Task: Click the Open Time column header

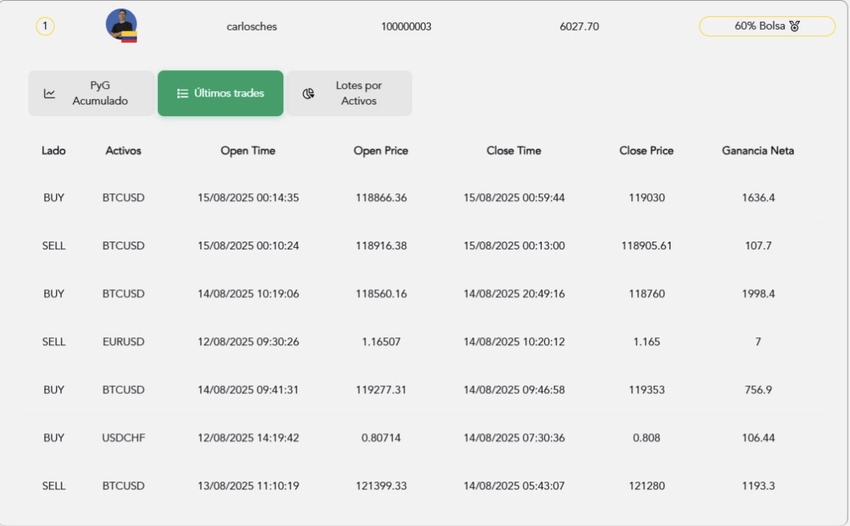Action: 248,151
